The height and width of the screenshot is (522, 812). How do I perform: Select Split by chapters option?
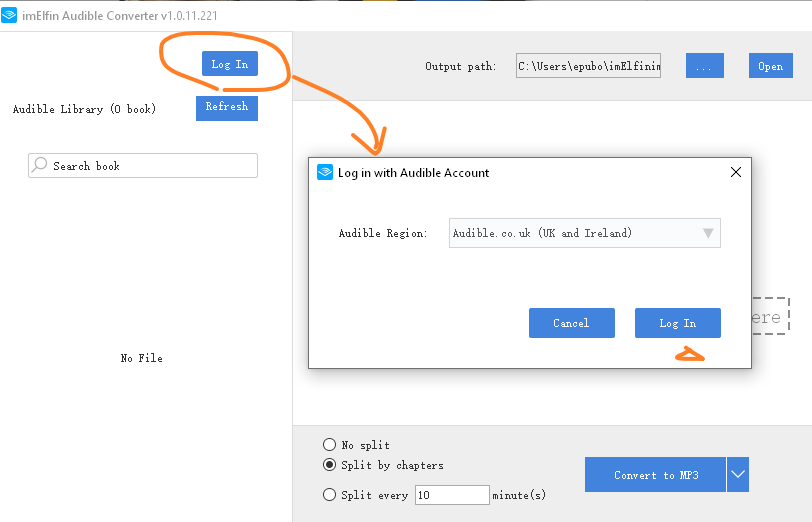pyautogui.click(x=329, y=465)
